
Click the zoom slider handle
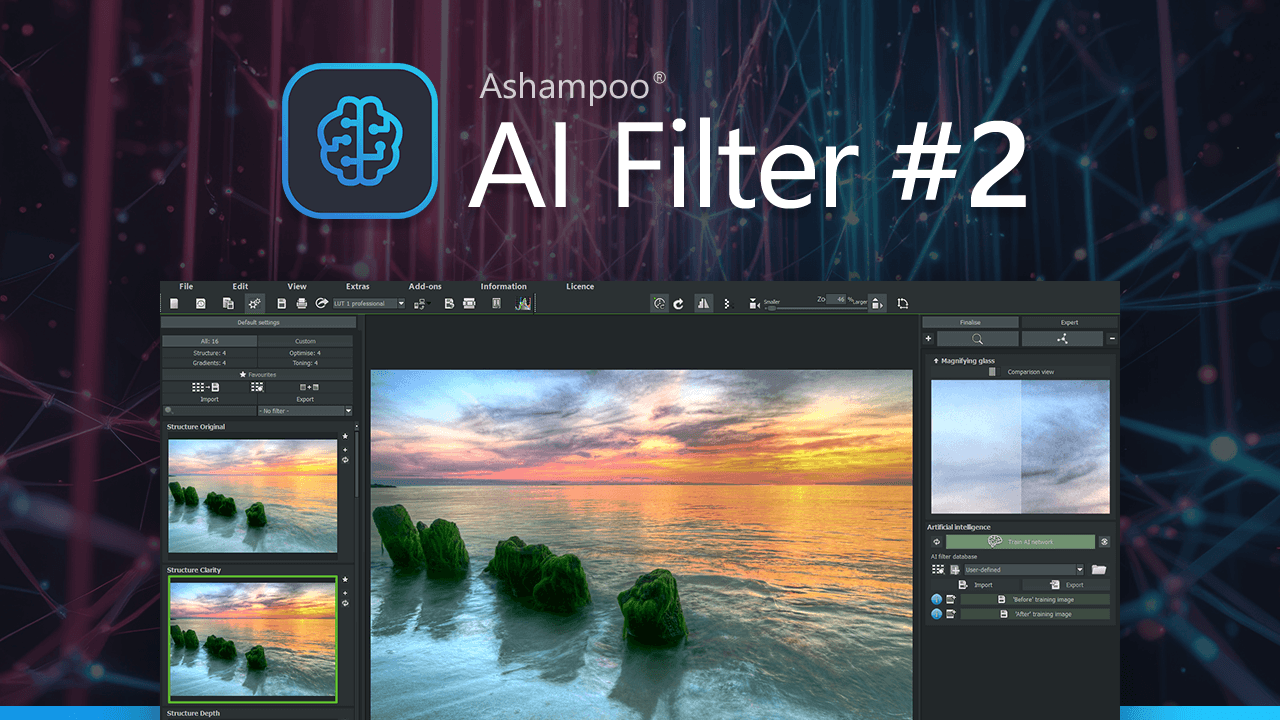tap(771, 308)
